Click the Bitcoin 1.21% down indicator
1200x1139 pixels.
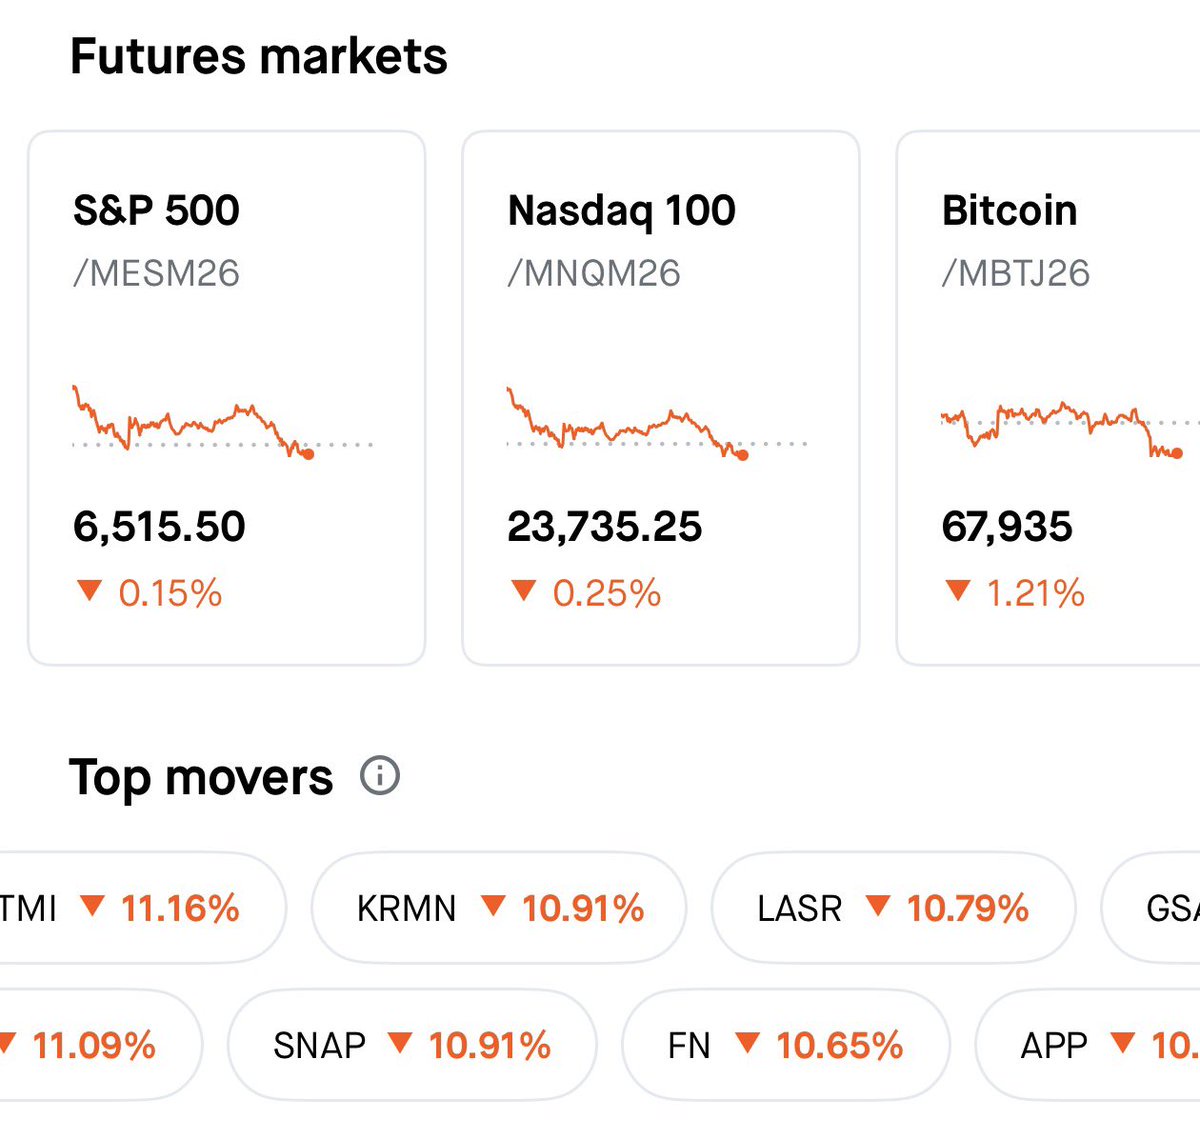click(1015, 593)
